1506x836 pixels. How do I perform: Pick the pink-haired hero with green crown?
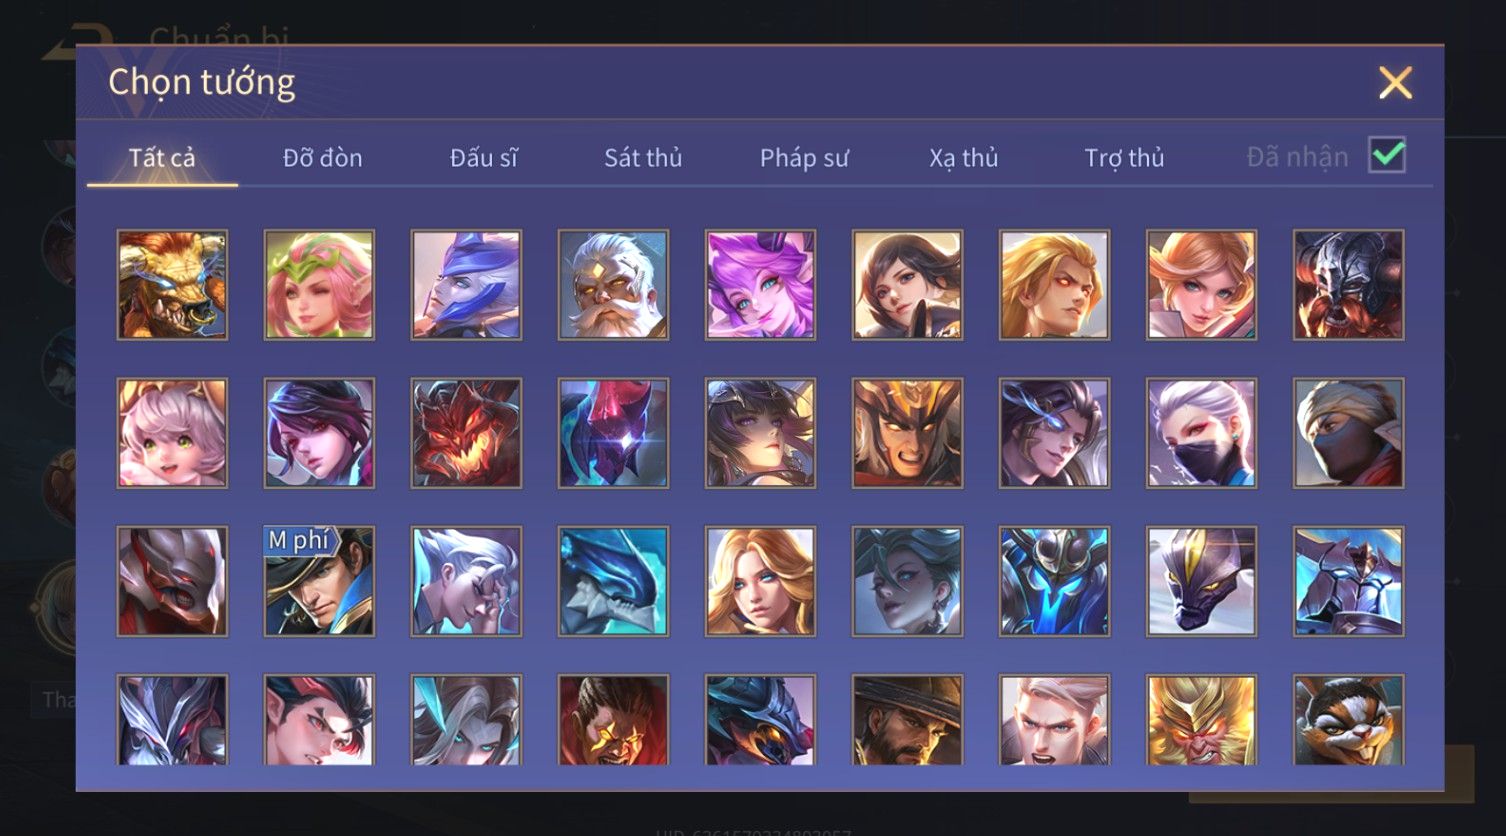coord(319,285)
